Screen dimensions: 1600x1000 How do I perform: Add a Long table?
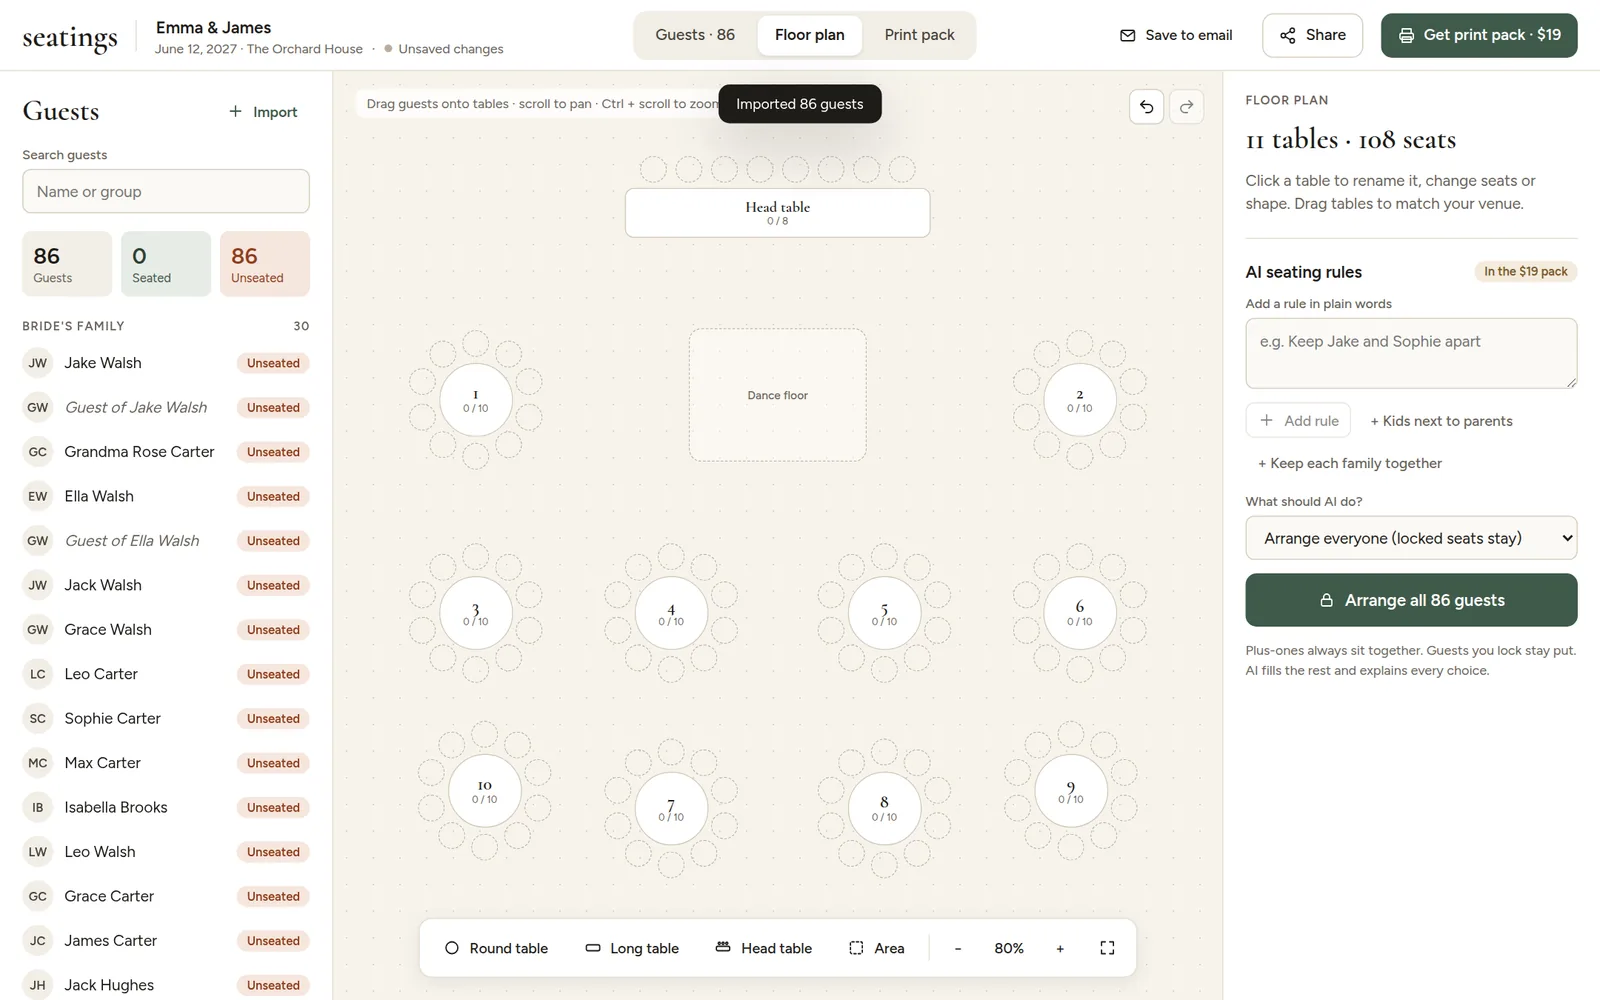[632, 948]
